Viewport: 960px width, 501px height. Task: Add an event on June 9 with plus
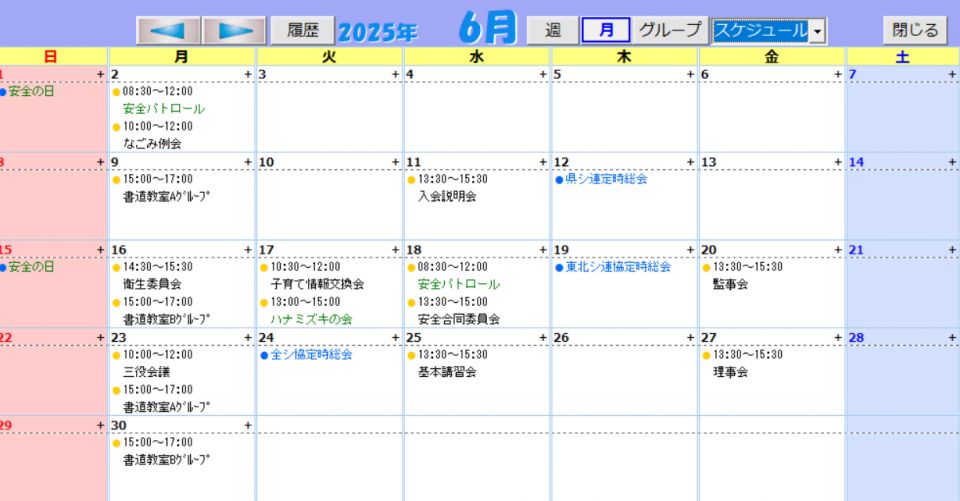(248, 162)
